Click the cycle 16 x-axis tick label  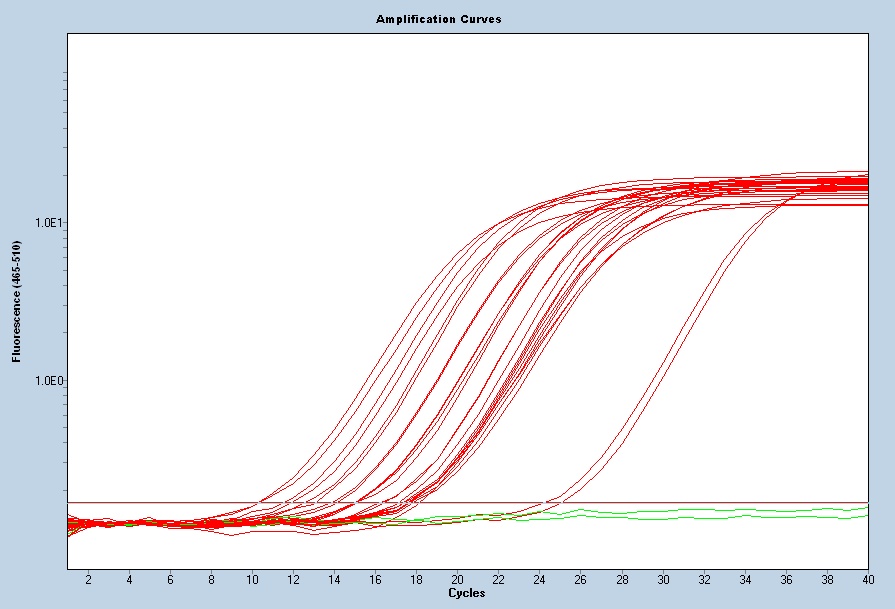click(375, 580)
